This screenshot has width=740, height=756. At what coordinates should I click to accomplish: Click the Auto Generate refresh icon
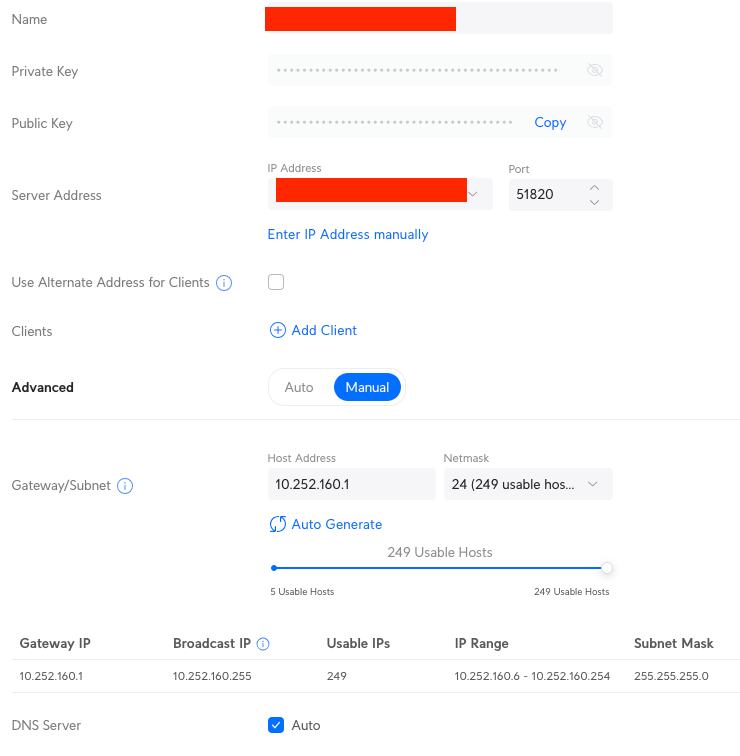[277, 525]
